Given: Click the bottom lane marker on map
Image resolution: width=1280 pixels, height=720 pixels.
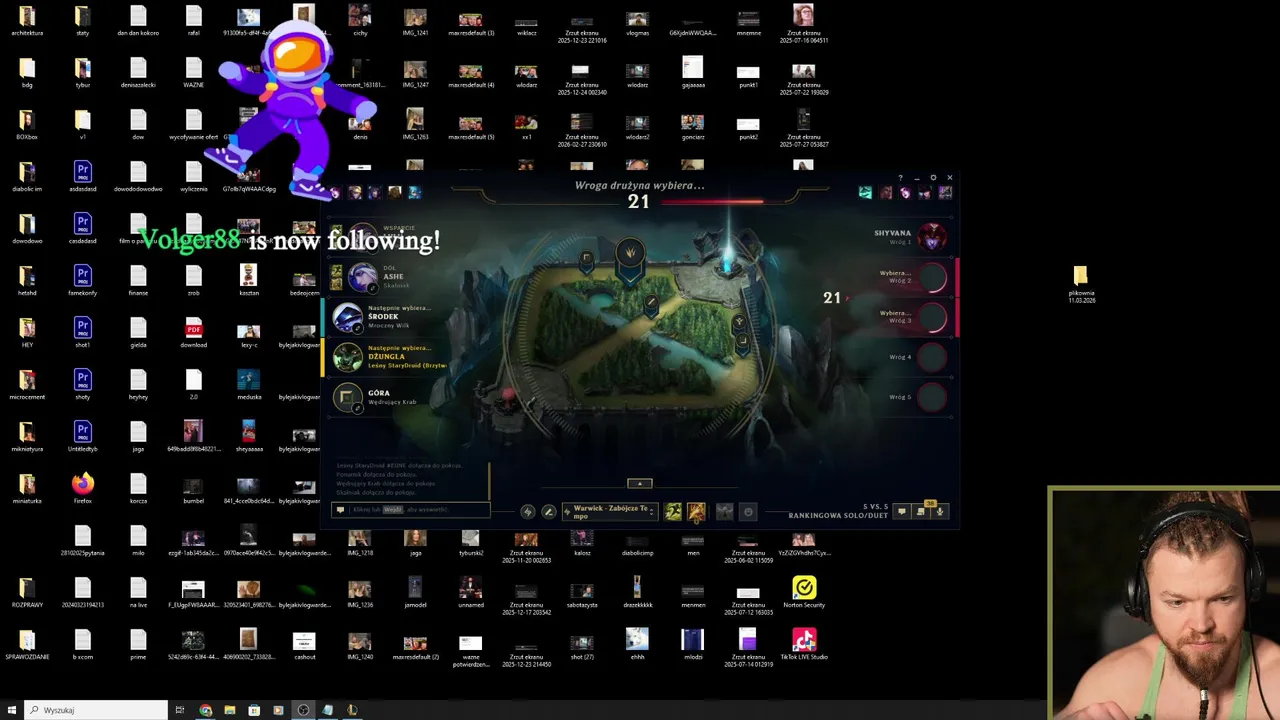Looking at the screenshot, I should click(x=743, y=341).
